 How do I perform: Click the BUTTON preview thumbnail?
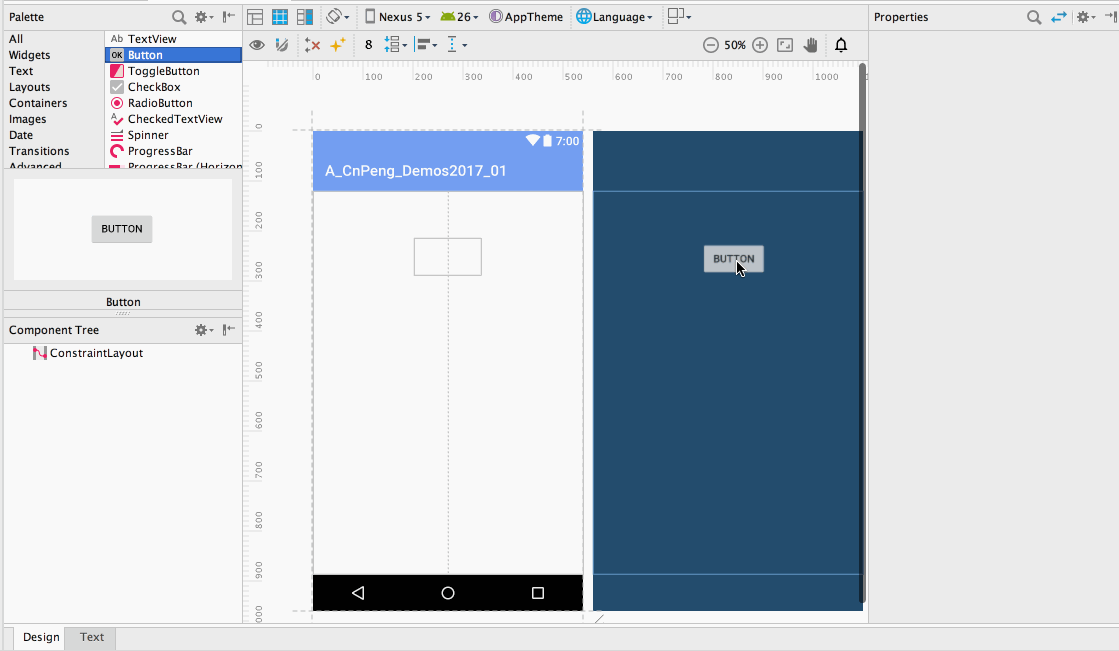point(122,229)
